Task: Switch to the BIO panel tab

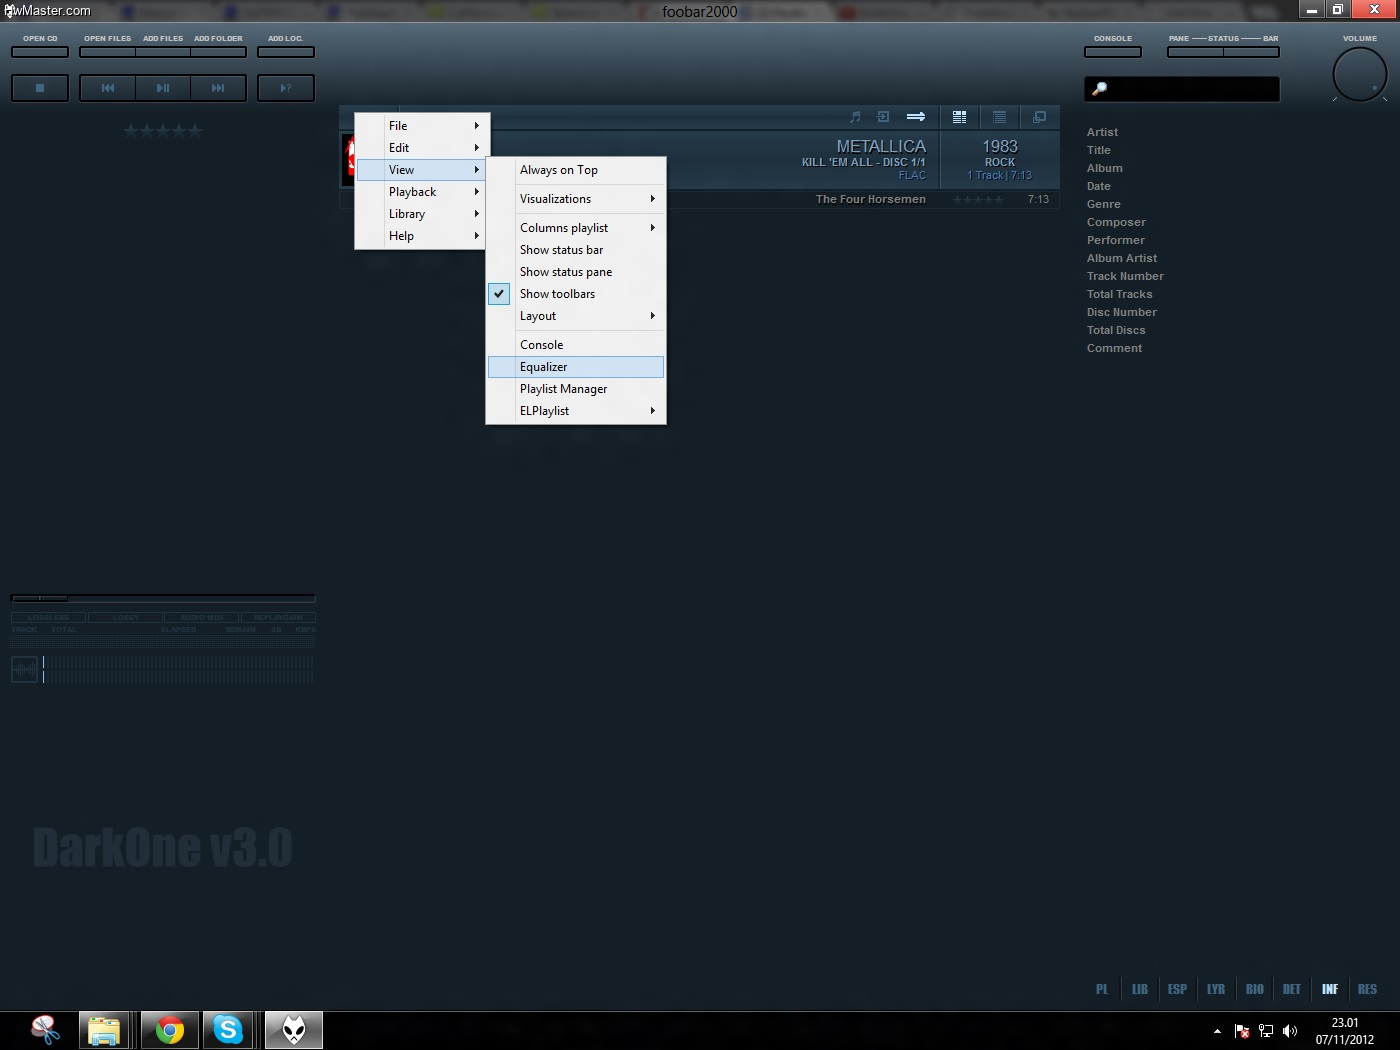Action: (x=1255, y=989)
